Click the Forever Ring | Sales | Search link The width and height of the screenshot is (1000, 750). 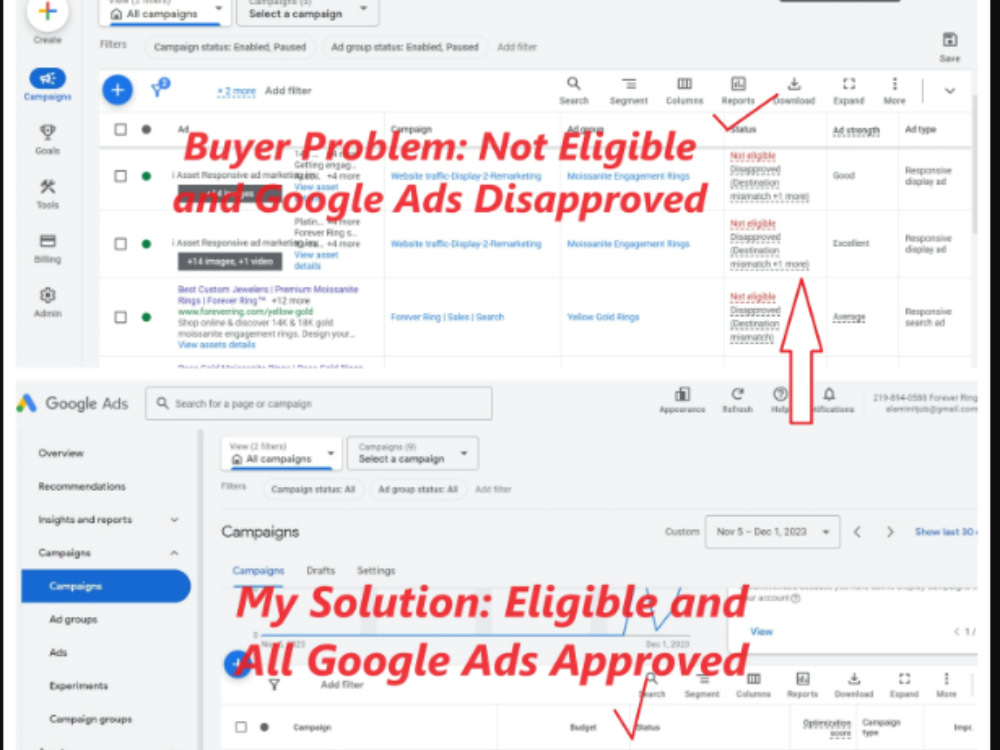(447, 317)
